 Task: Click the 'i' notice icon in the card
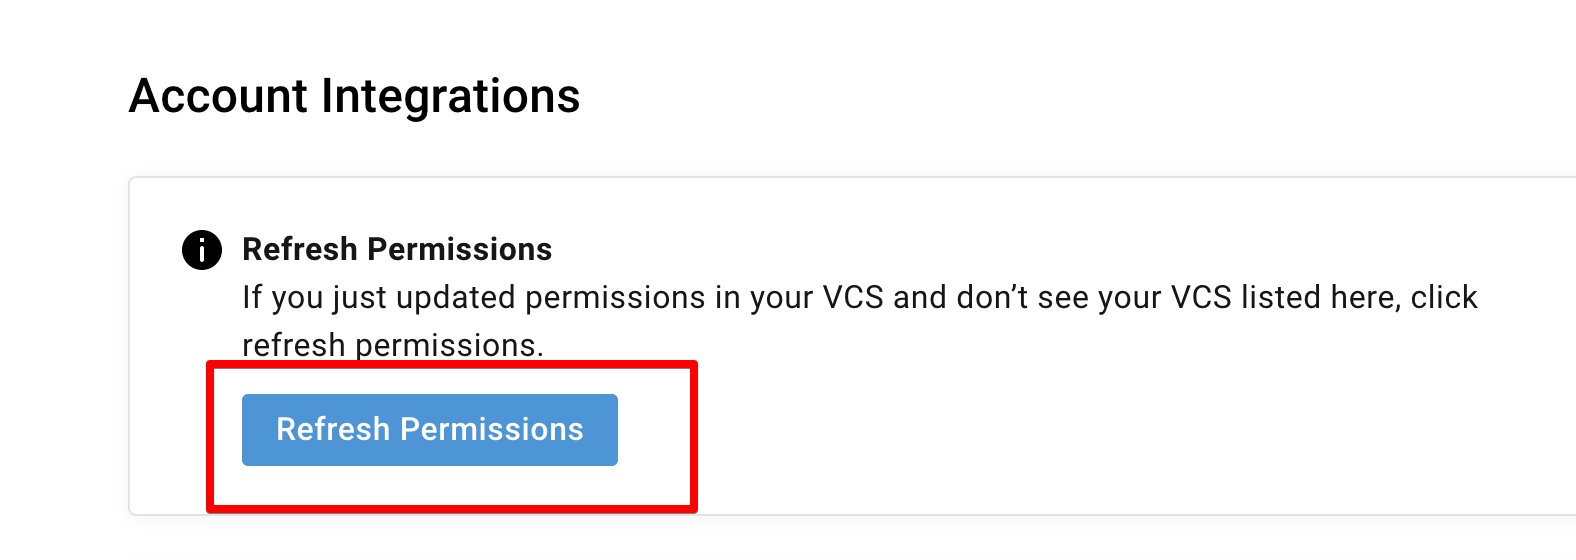(201, 250)
